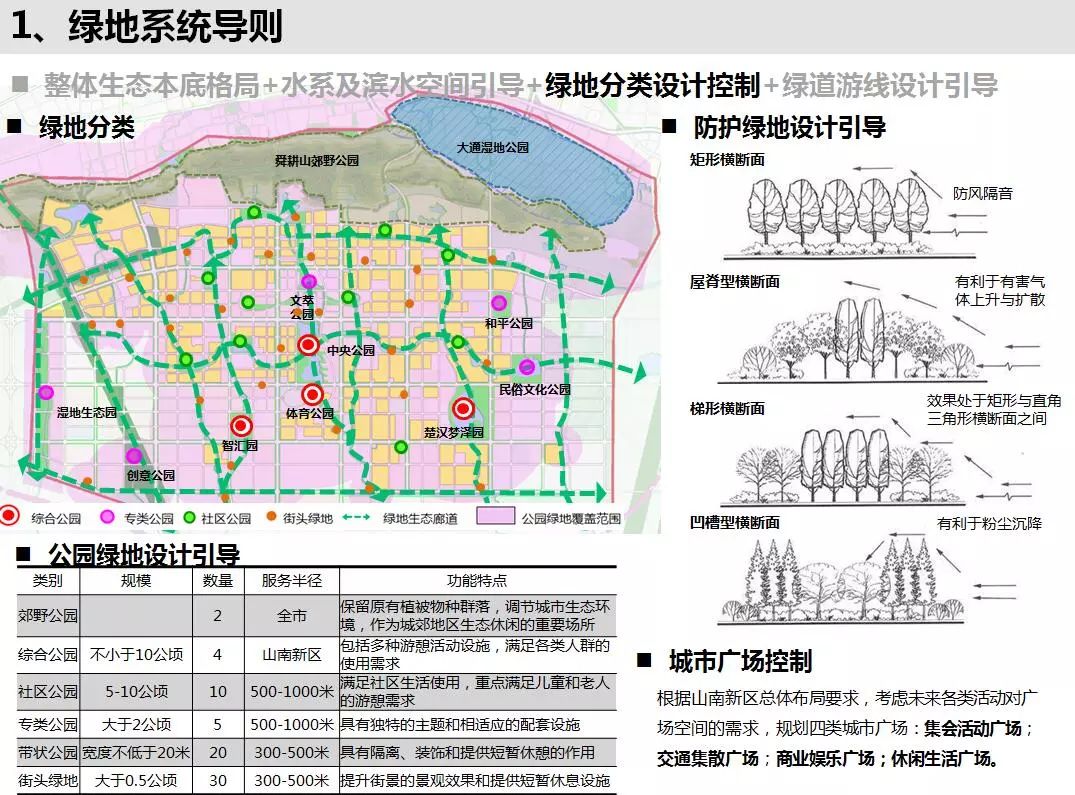This screenshot has width=1075, height=795.
Task: Click the magenta marker above 文萃公园
Action: point(309,281)
